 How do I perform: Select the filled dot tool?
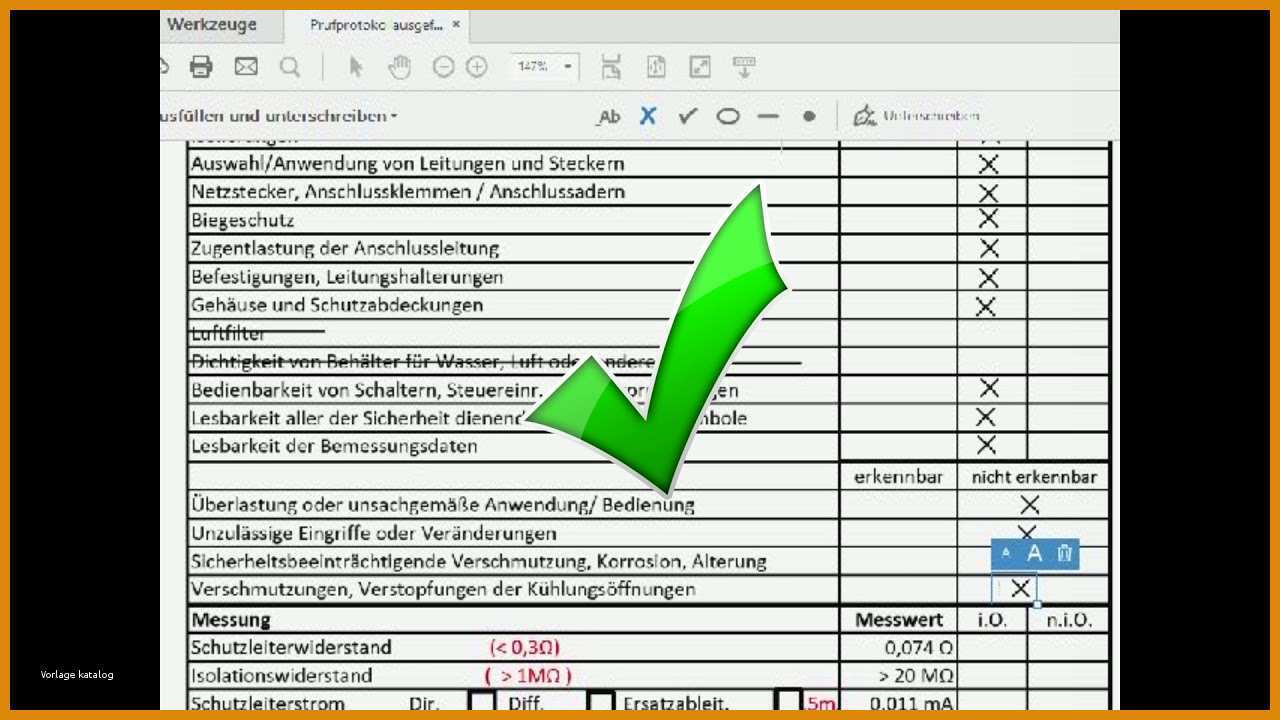[809, 116]
